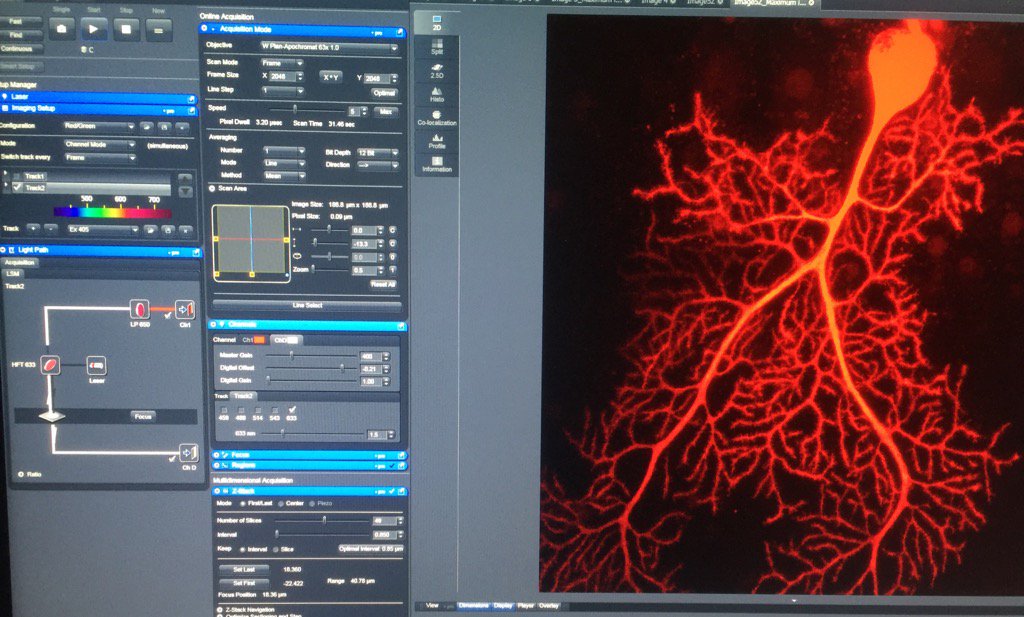Screen dimensions: 1024x617
Task: Save configuration with the disk icon
Action: (x=165, y=126)
